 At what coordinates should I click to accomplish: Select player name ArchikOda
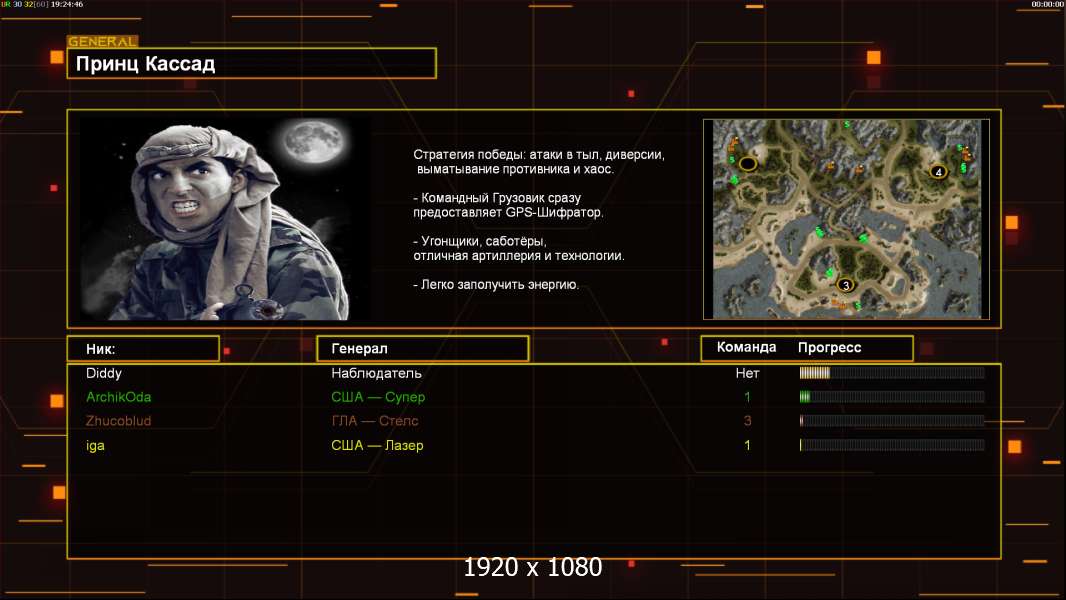[118, 397]
